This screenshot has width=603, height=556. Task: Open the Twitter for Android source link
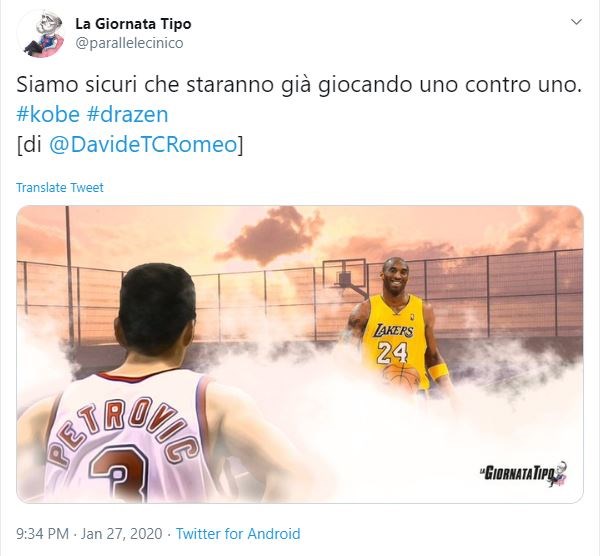(238, 534)
